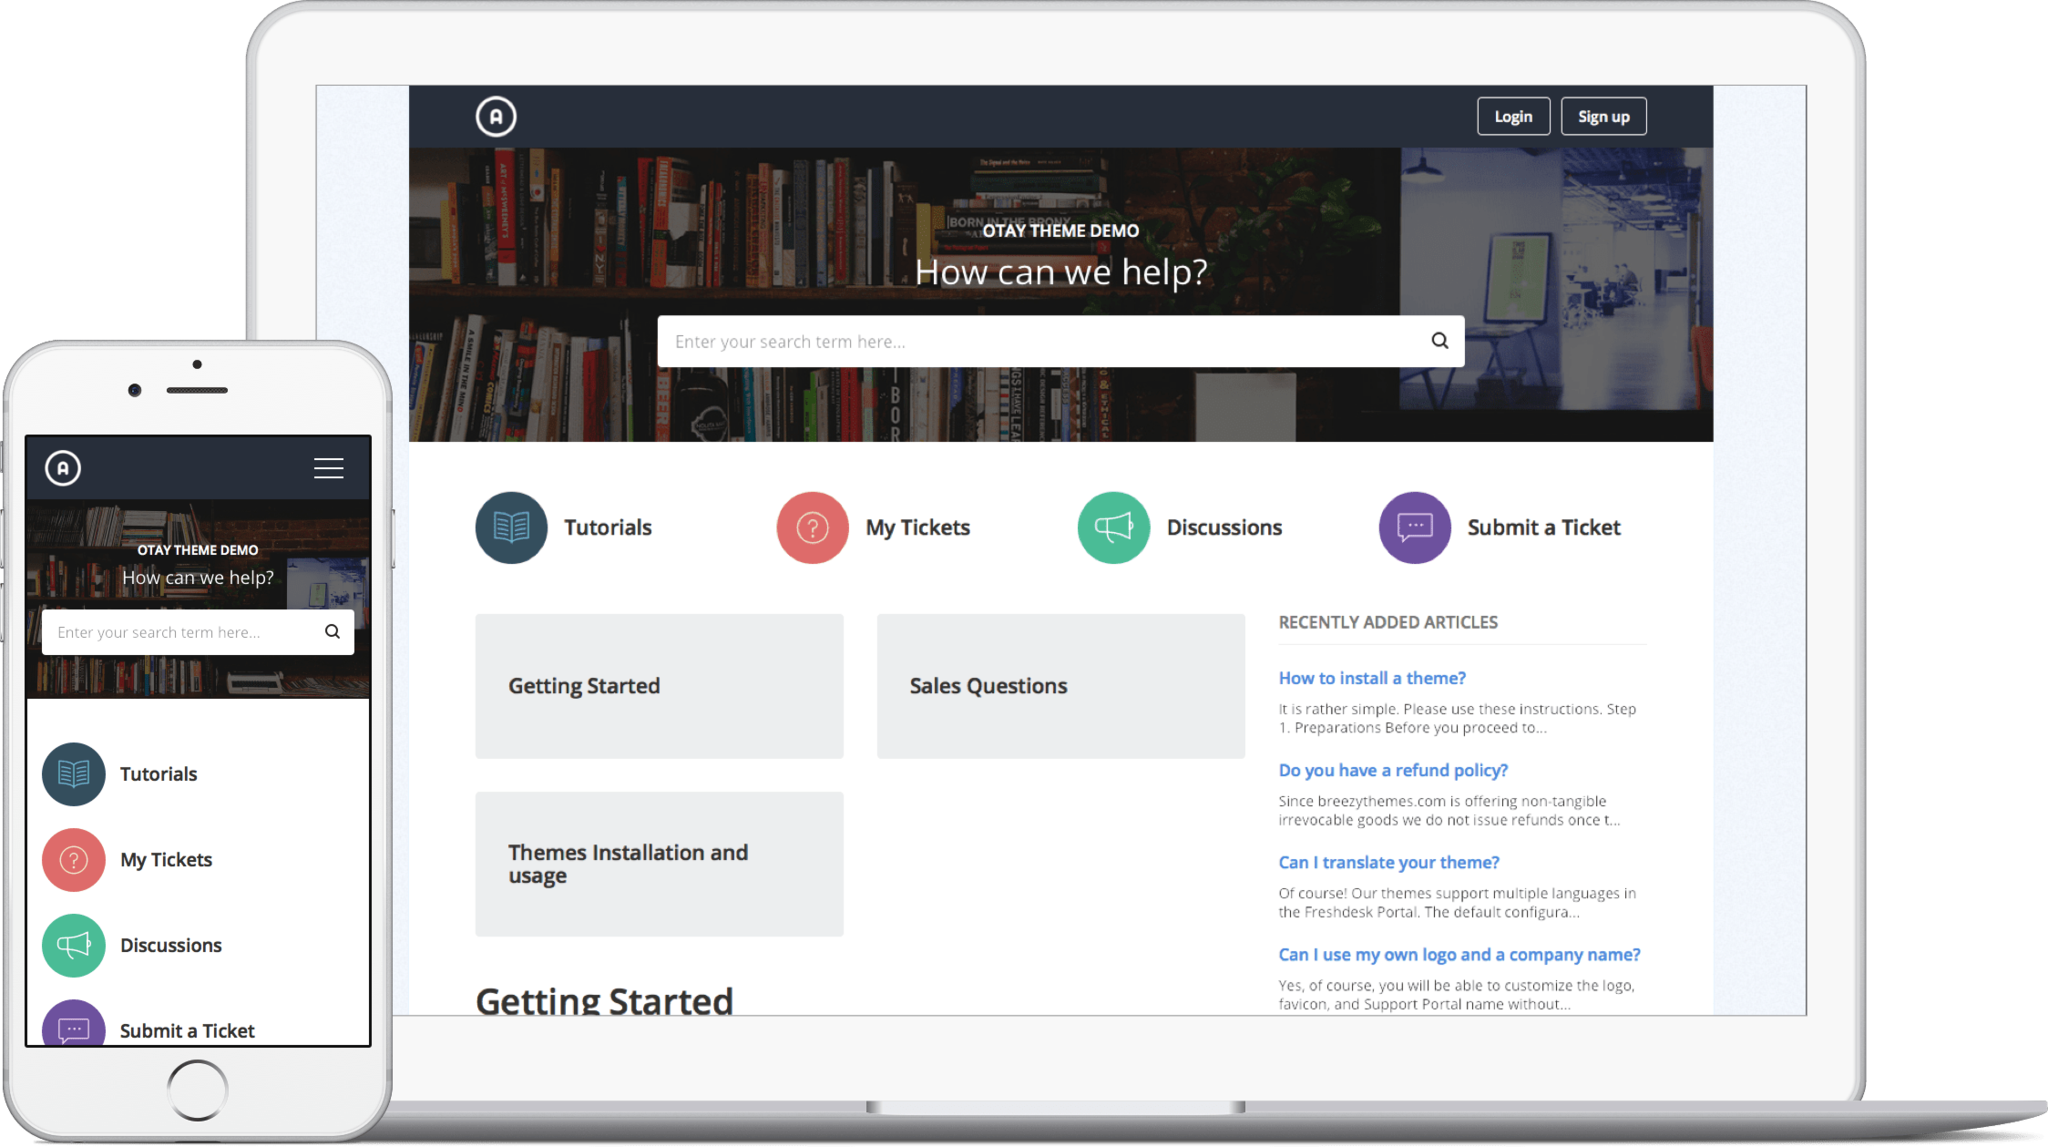Open Tutorials book icon on desktop site

click(x=511, y=528)
